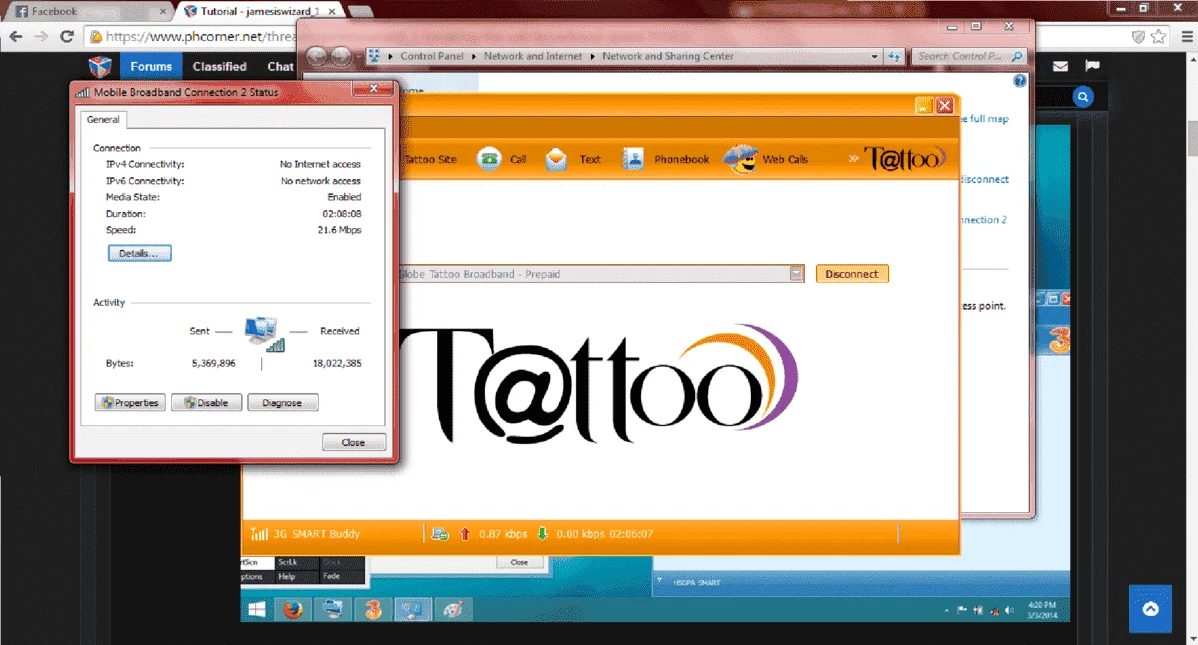Click the Call phone icon in Tattoo toolbar
Screen dimensions: 1198x645
pyautogui.click(x=489, y=159)
